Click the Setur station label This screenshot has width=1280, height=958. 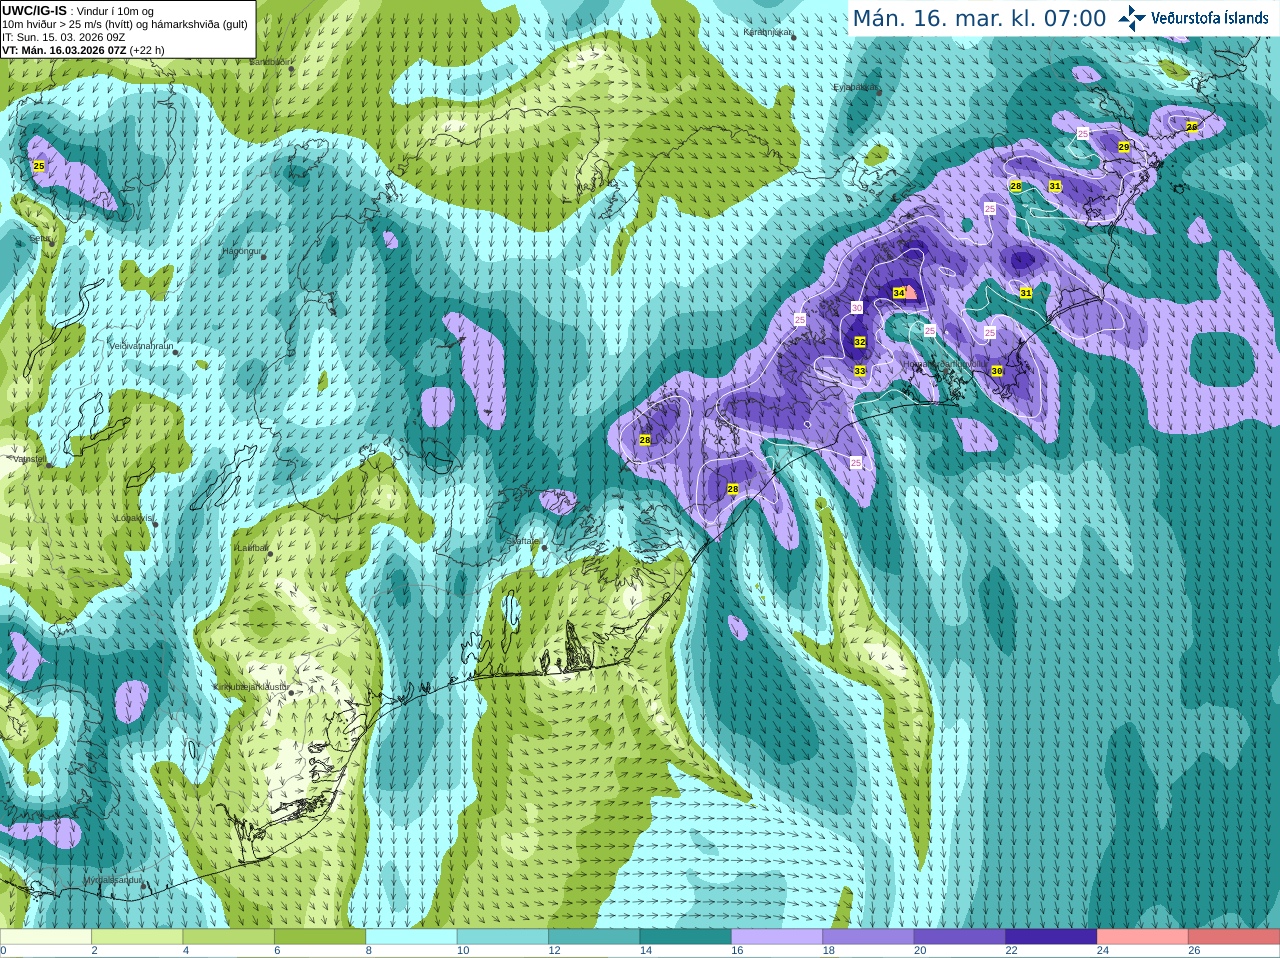(40, 239)
